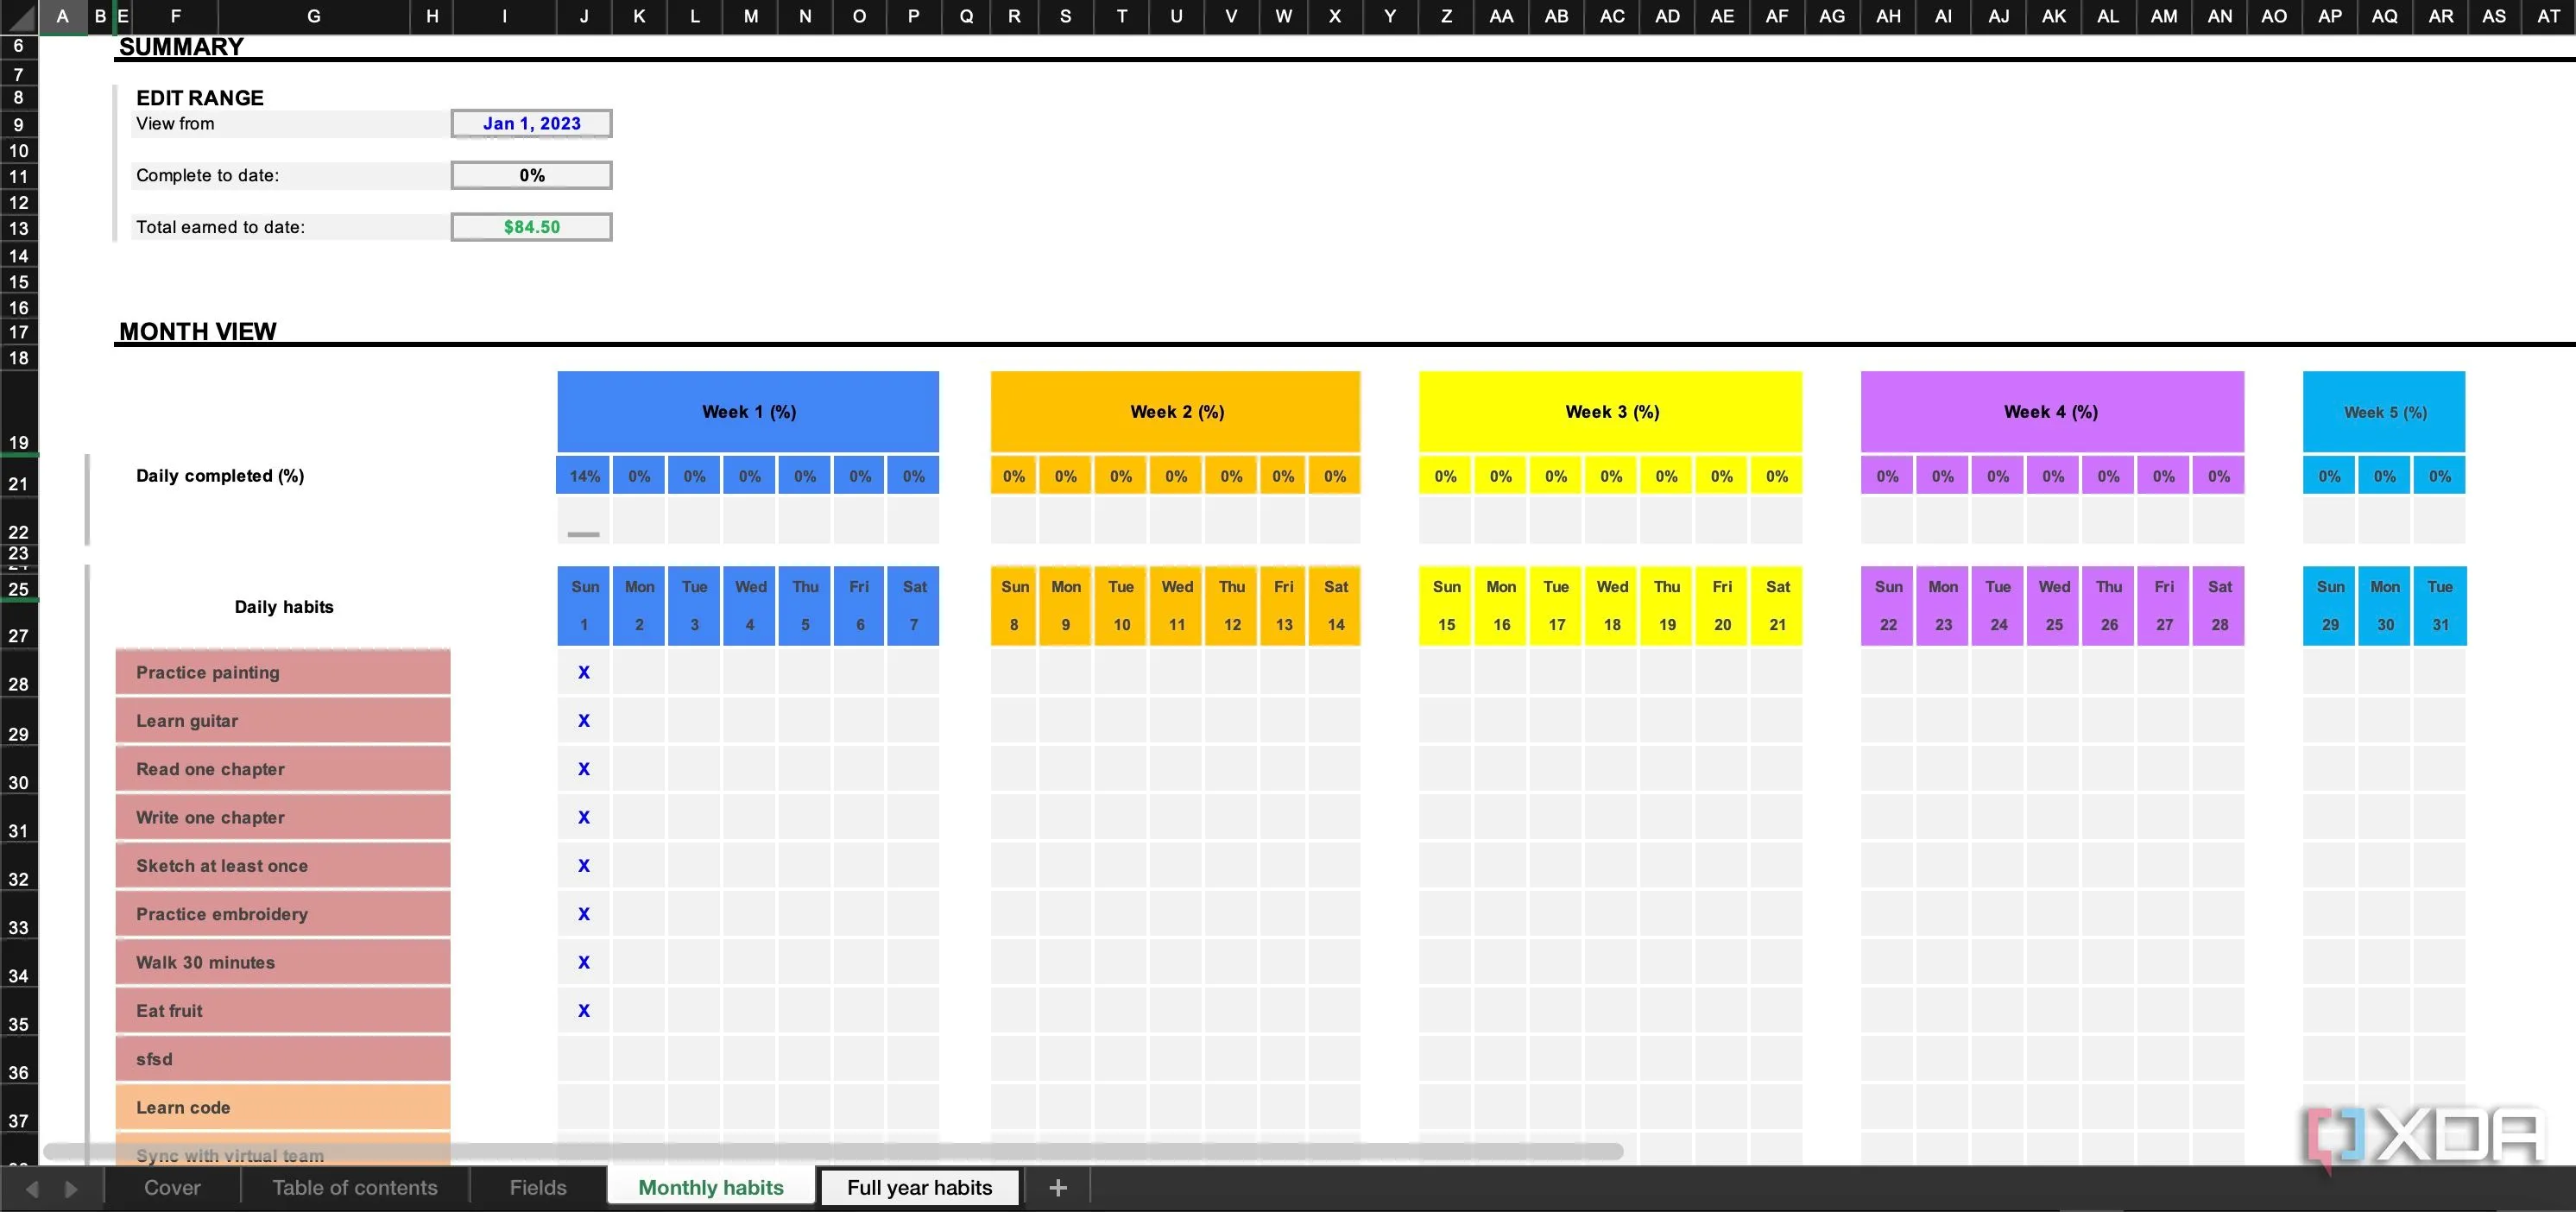Select the Sketch at least once label
The height and width of the screenshot is (1212, 2576).
coord(283,865)
